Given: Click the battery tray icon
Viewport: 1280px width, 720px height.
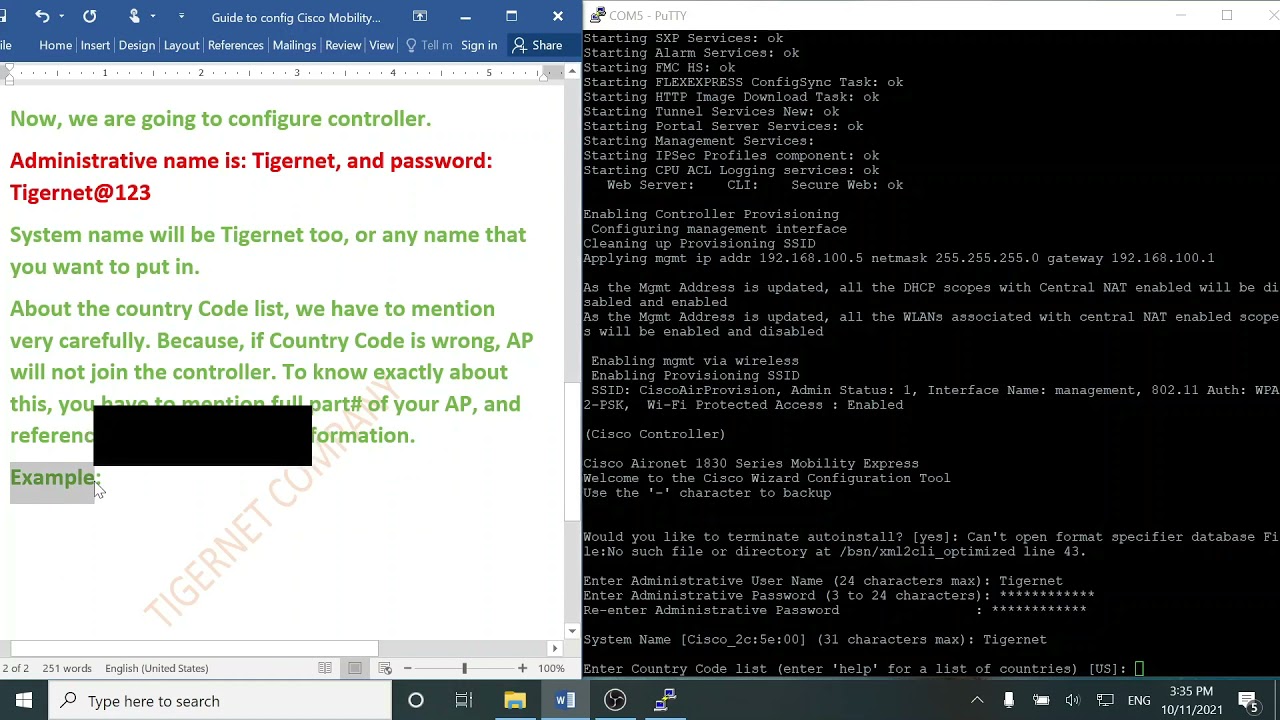Looking at the screenshot, I should pyautogui.click(x=1041, y=701).
